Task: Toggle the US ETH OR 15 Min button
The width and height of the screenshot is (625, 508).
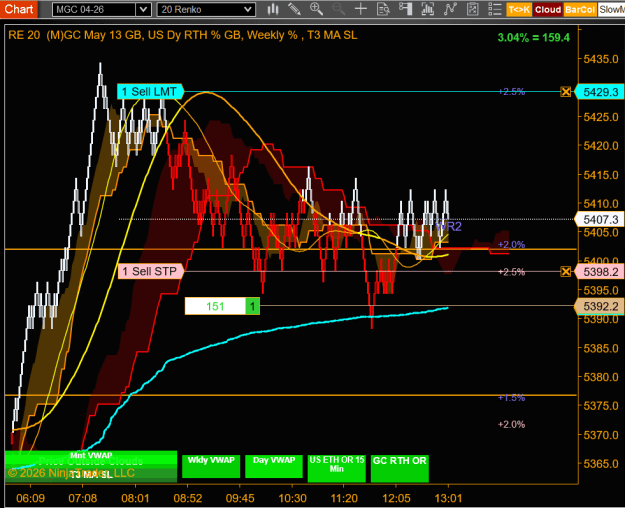Action: coord(337,468)
